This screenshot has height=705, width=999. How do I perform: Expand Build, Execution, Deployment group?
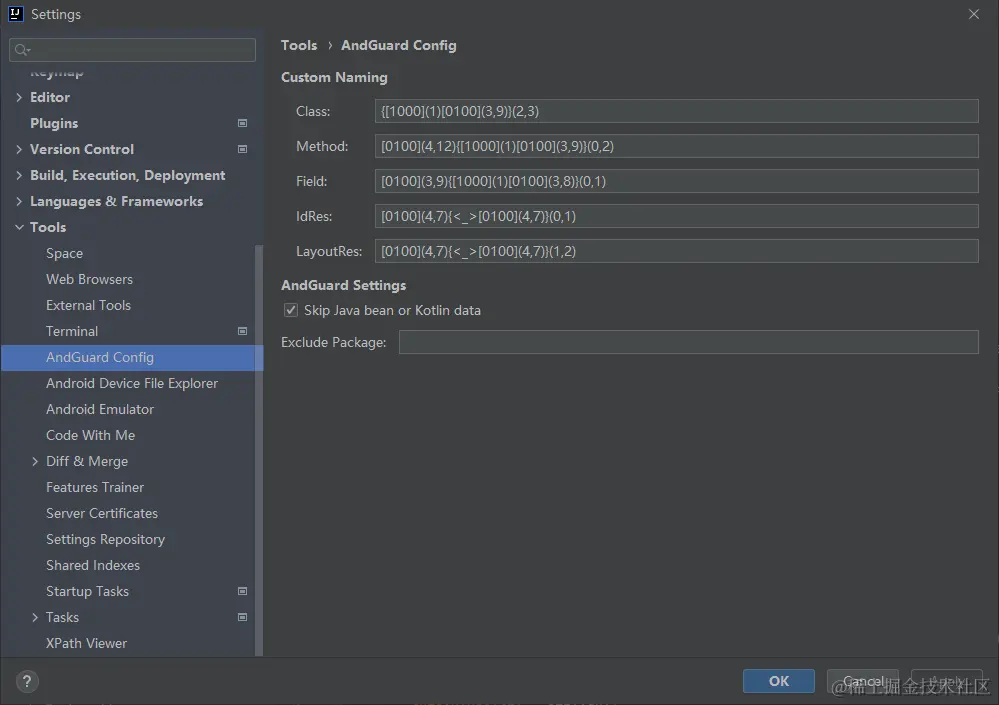point(18,175)
